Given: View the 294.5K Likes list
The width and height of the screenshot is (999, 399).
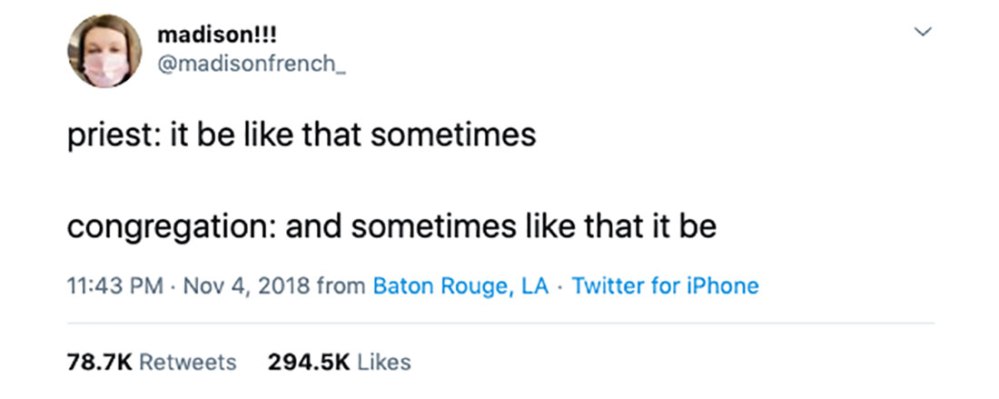Looking at the screenshot, I should (x=339, y=363).
